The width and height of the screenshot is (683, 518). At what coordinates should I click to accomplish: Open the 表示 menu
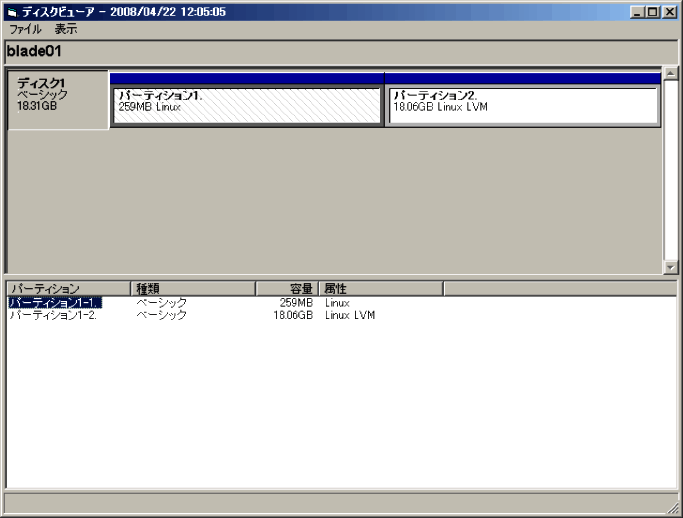(66, 29)
